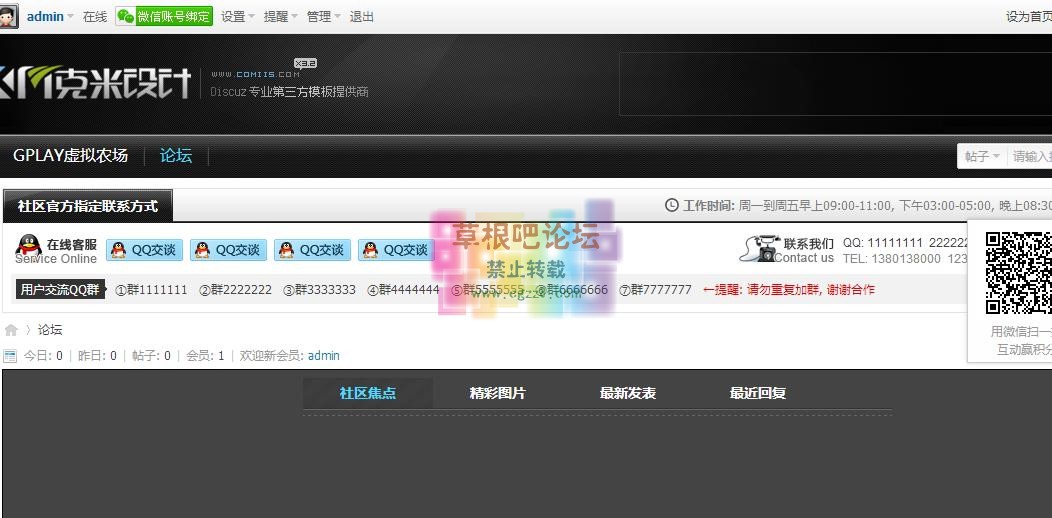Click the fourth QQ交谈 button
1052x518 pixels.
point(397,250)
